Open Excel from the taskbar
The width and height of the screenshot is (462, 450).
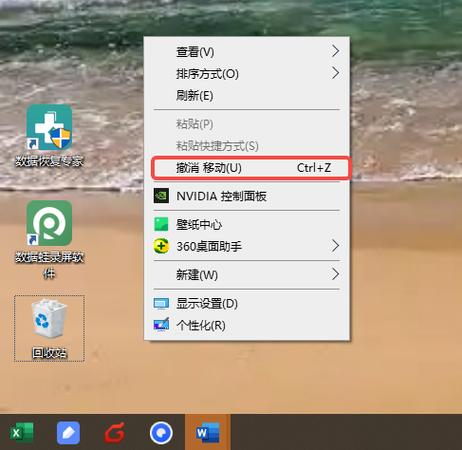tap(22, 433)
